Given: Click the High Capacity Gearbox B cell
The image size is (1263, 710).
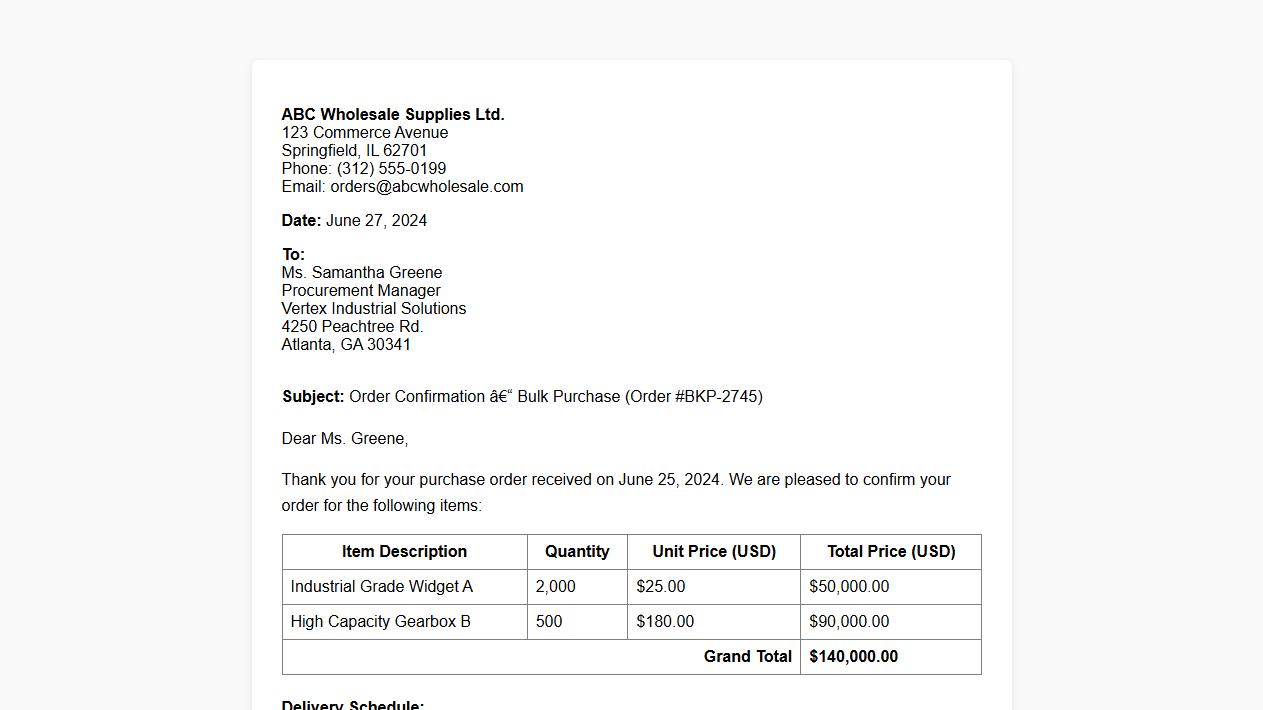Looking at the screenshot, I should (381, 622).
